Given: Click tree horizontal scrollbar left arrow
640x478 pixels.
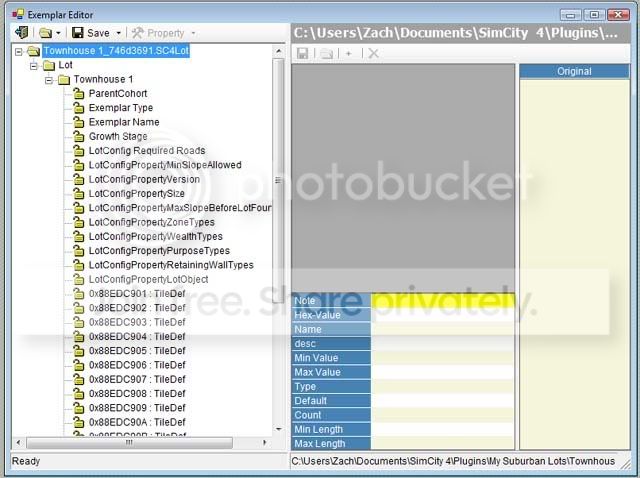Looking at the screenshot, I should 18,442.
